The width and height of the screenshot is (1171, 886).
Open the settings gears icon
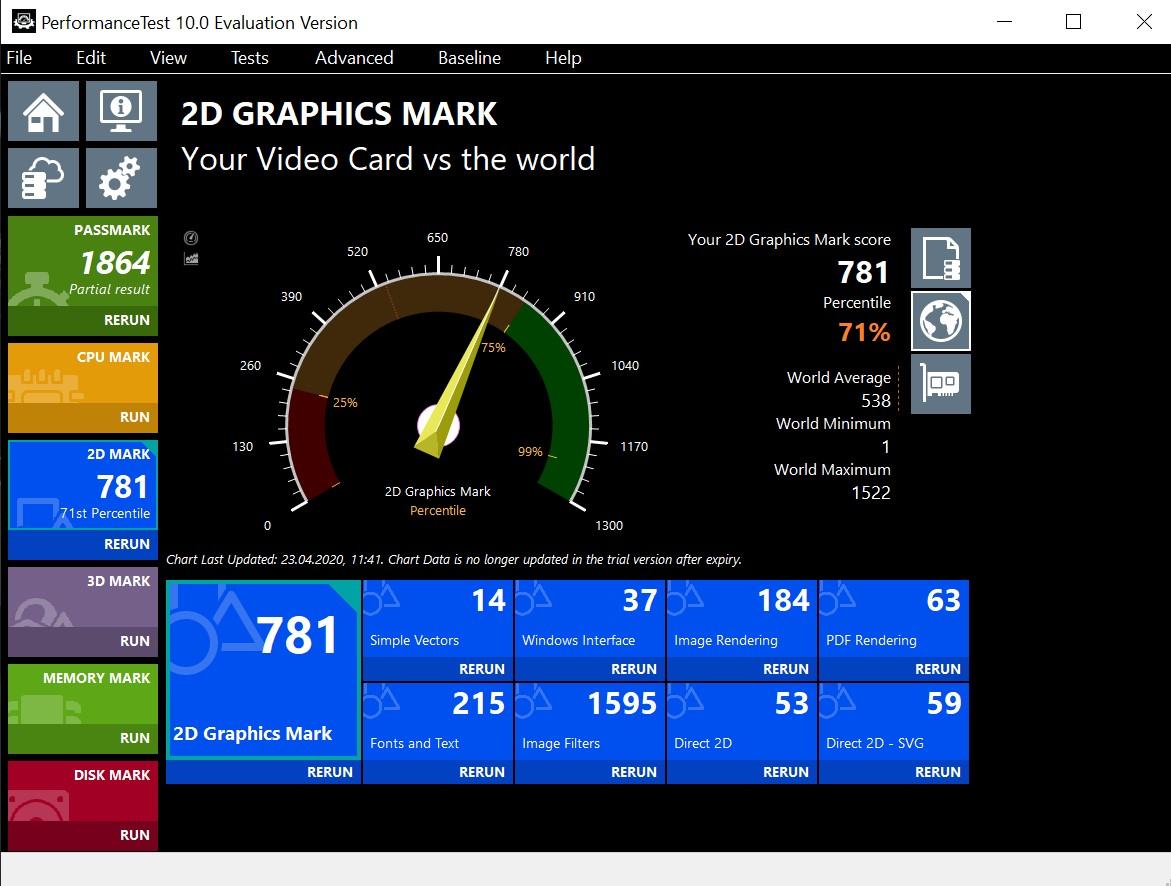tap(121, 178)
